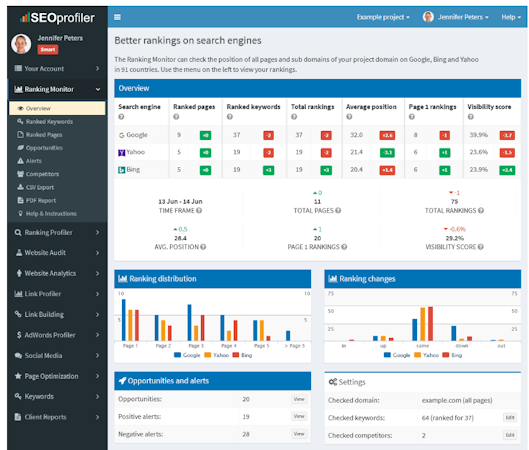
Task: Open the Example project dropdown
Action: (383, 17)
